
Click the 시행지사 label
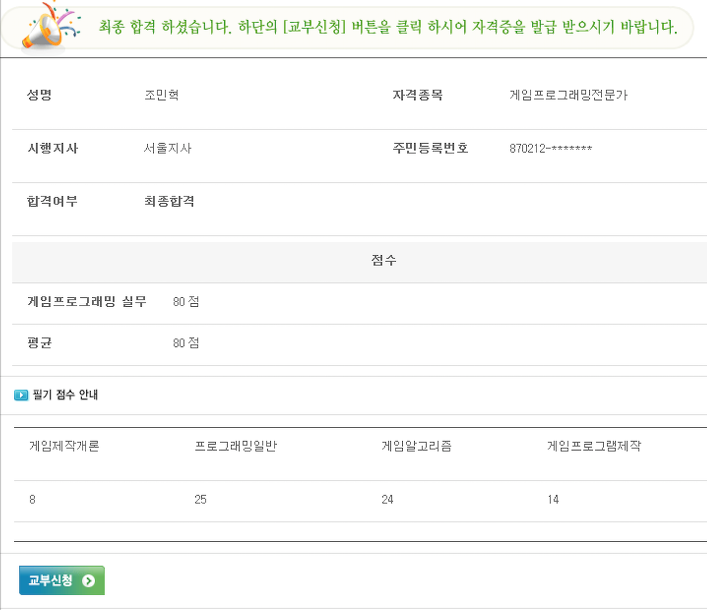coord(53,148)
